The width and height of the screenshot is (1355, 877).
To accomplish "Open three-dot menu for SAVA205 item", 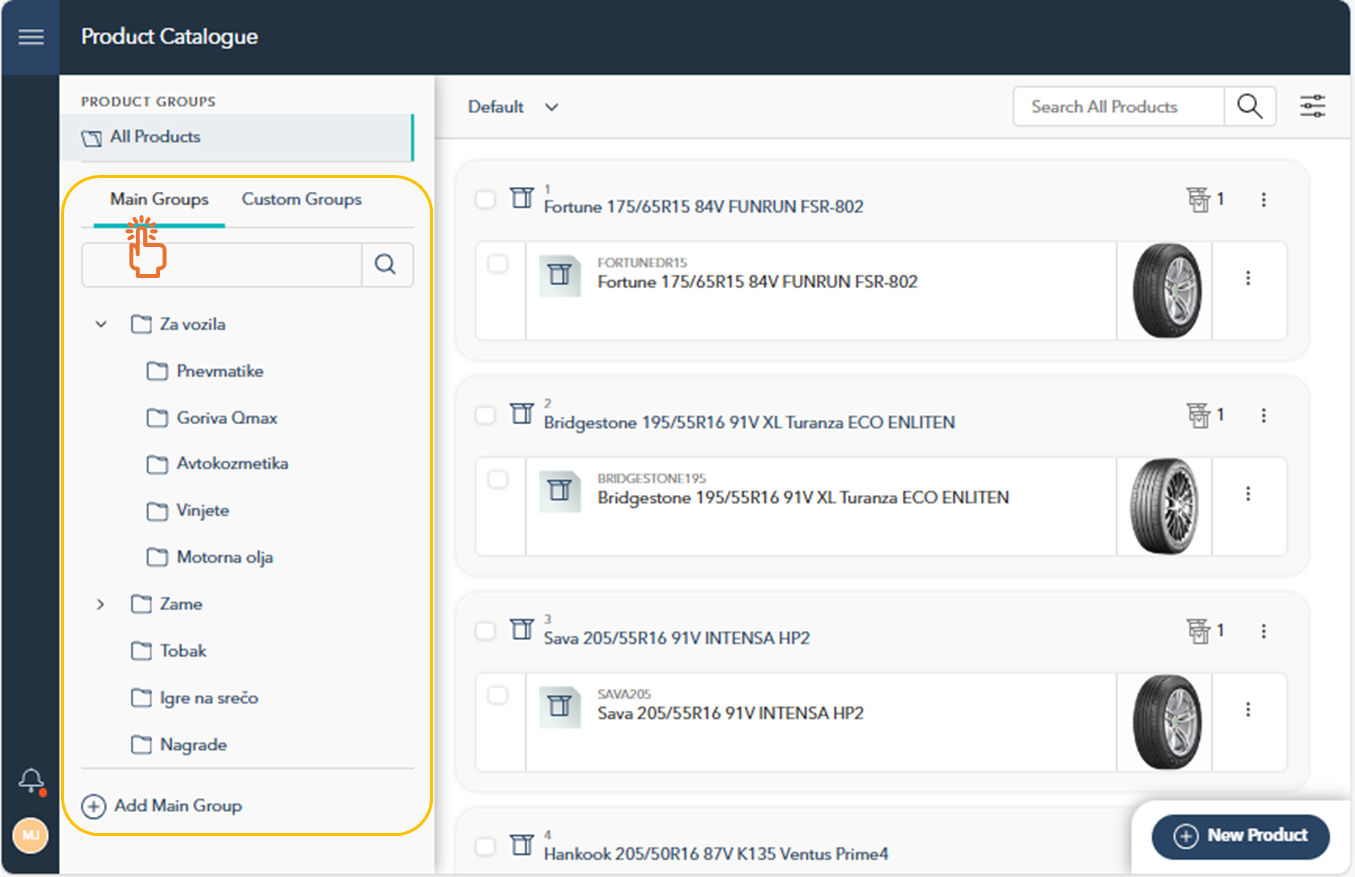I will point(1248,709).
